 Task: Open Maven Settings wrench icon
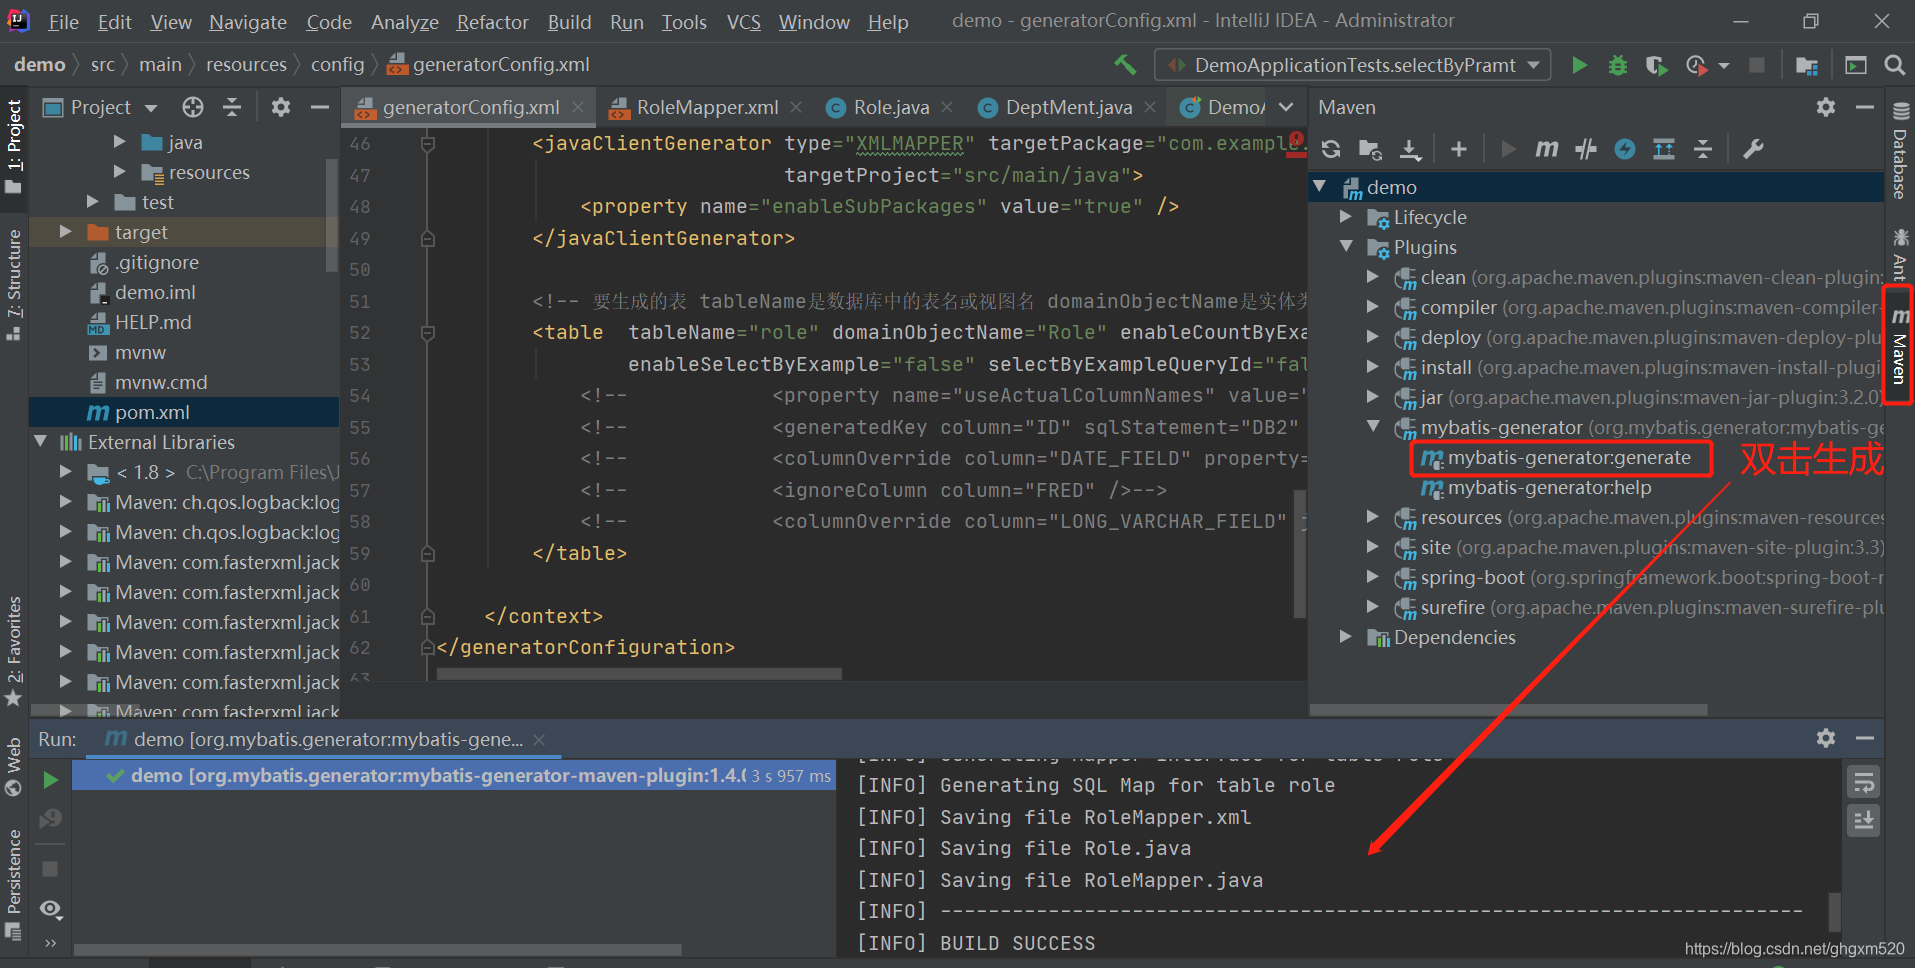pos(1752,149)
